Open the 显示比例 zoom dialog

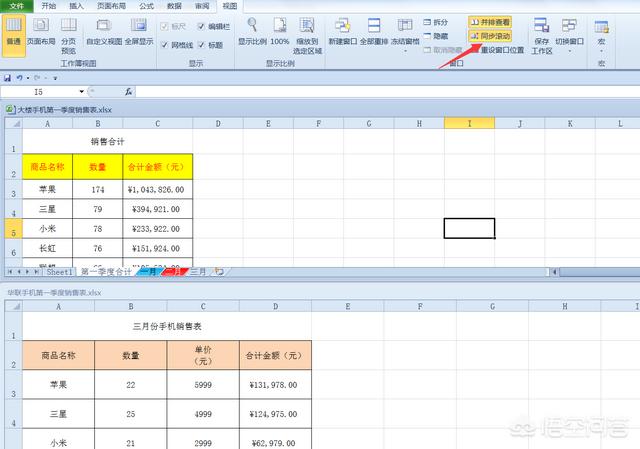click(252, 32)
